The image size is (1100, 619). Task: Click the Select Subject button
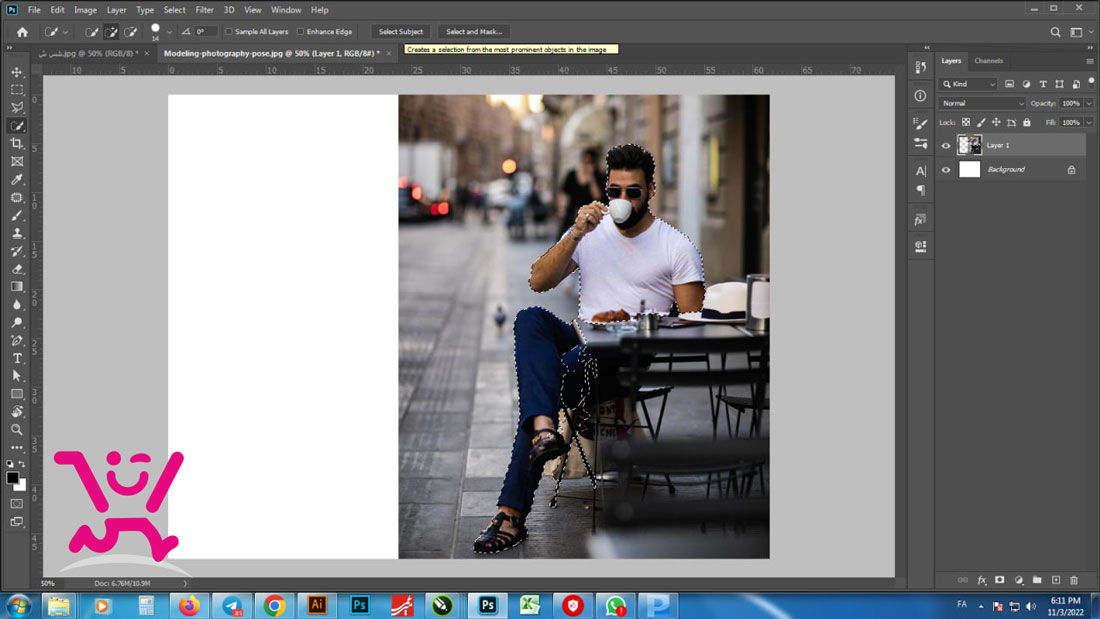click(x=401, y=32)
